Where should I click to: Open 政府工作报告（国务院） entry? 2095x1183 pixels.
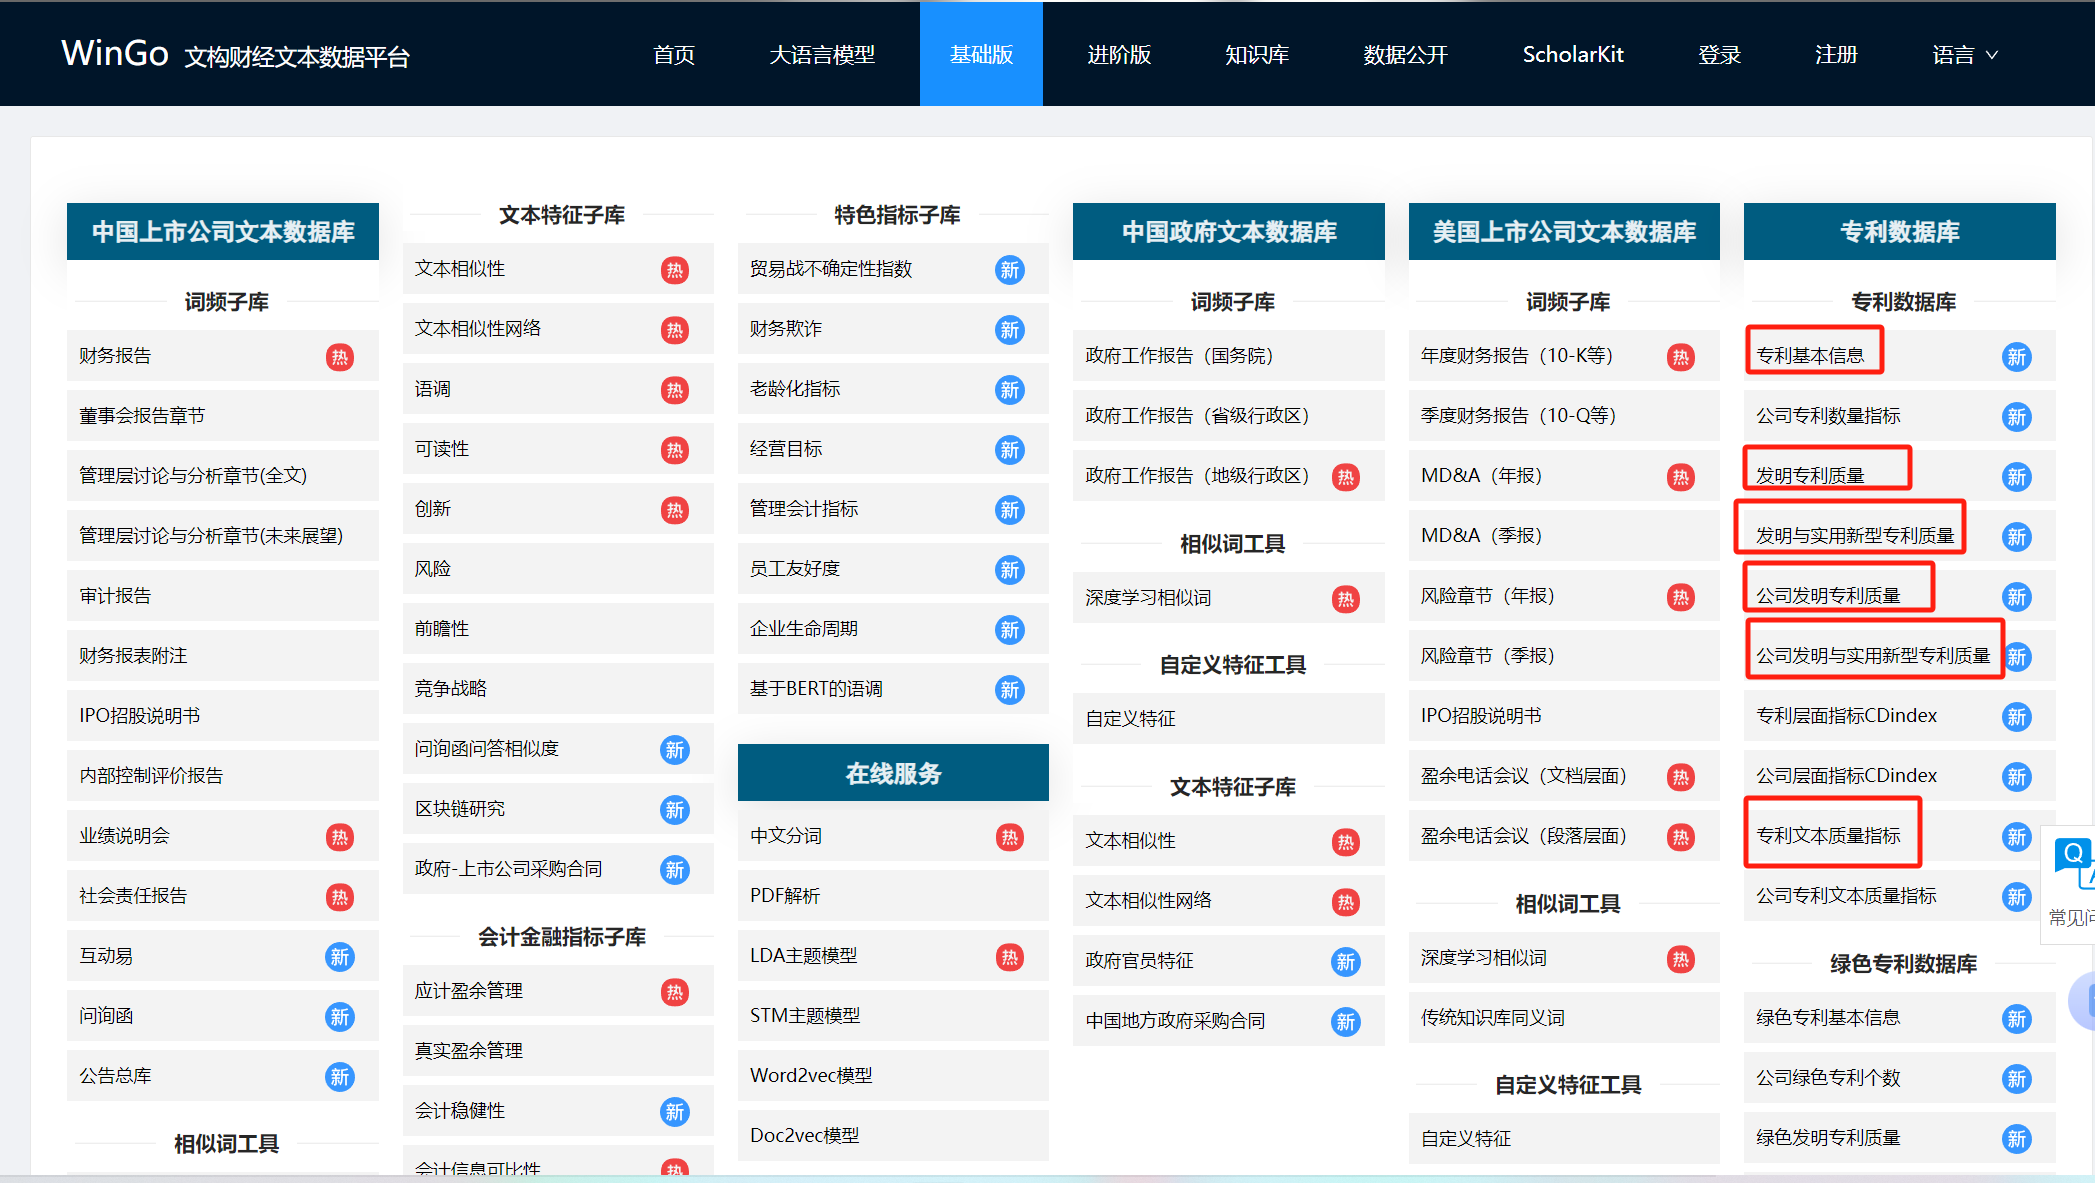(1179, 356)
